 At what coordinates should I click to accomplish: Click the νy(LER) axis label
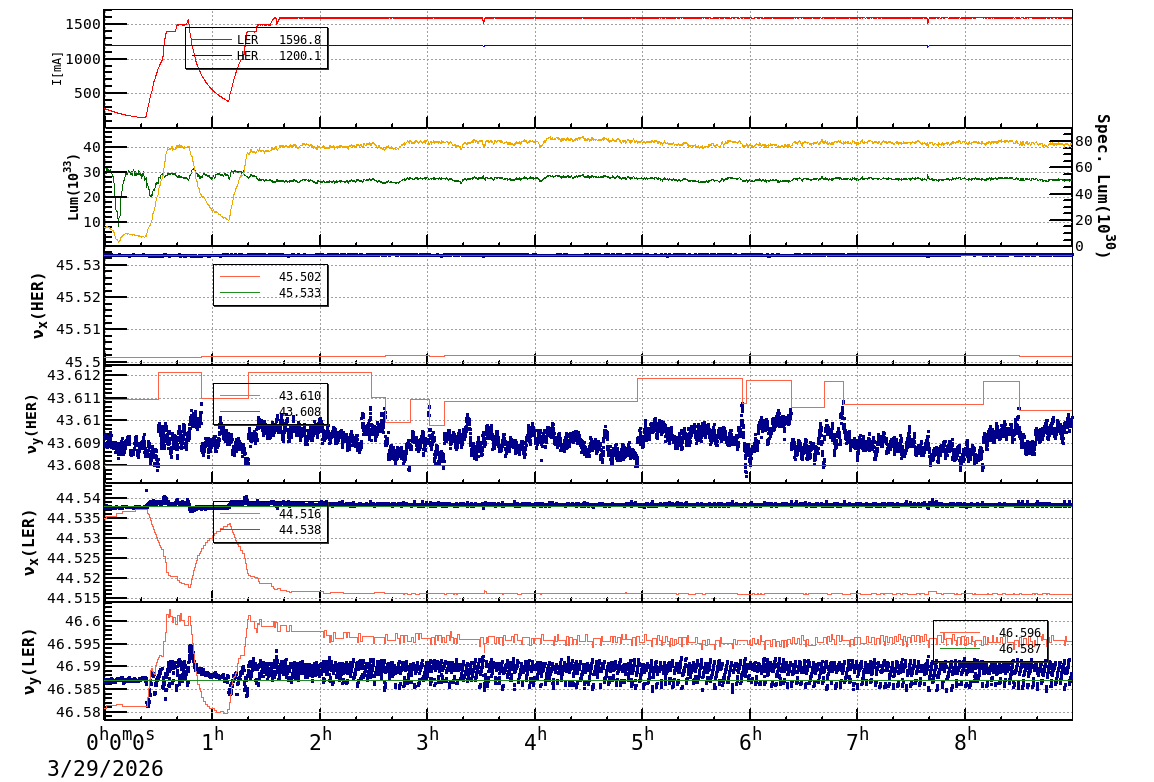(30, 661)
